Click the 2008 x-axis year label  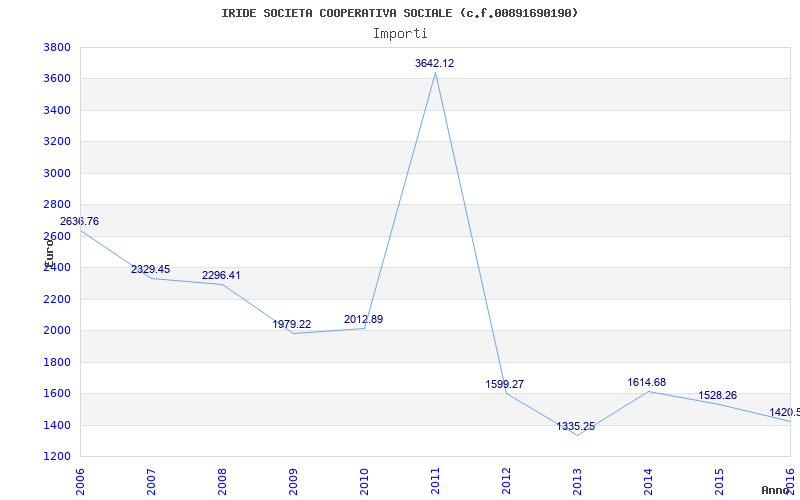click(222, 482)
